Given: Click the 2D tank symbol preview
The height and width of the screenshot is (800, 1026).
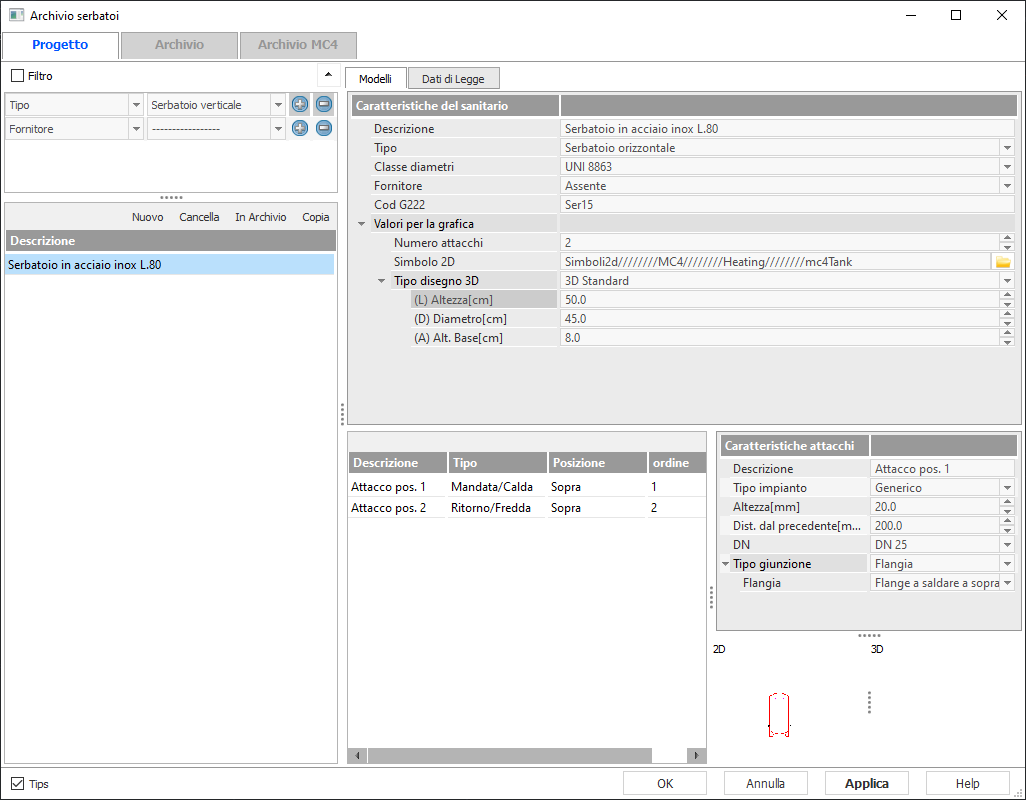Looking at the screenshot, I should pyautogui.click(x=779, y=714).
